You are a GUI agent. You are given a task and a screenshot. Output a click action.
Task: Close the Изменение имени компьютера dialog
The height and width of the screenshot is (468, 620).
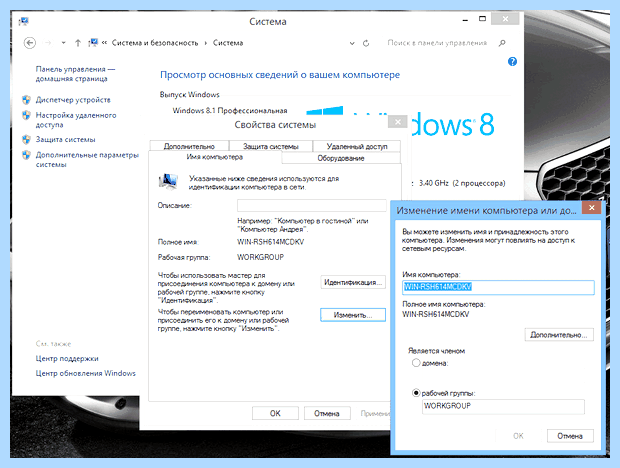click(592, 208)
